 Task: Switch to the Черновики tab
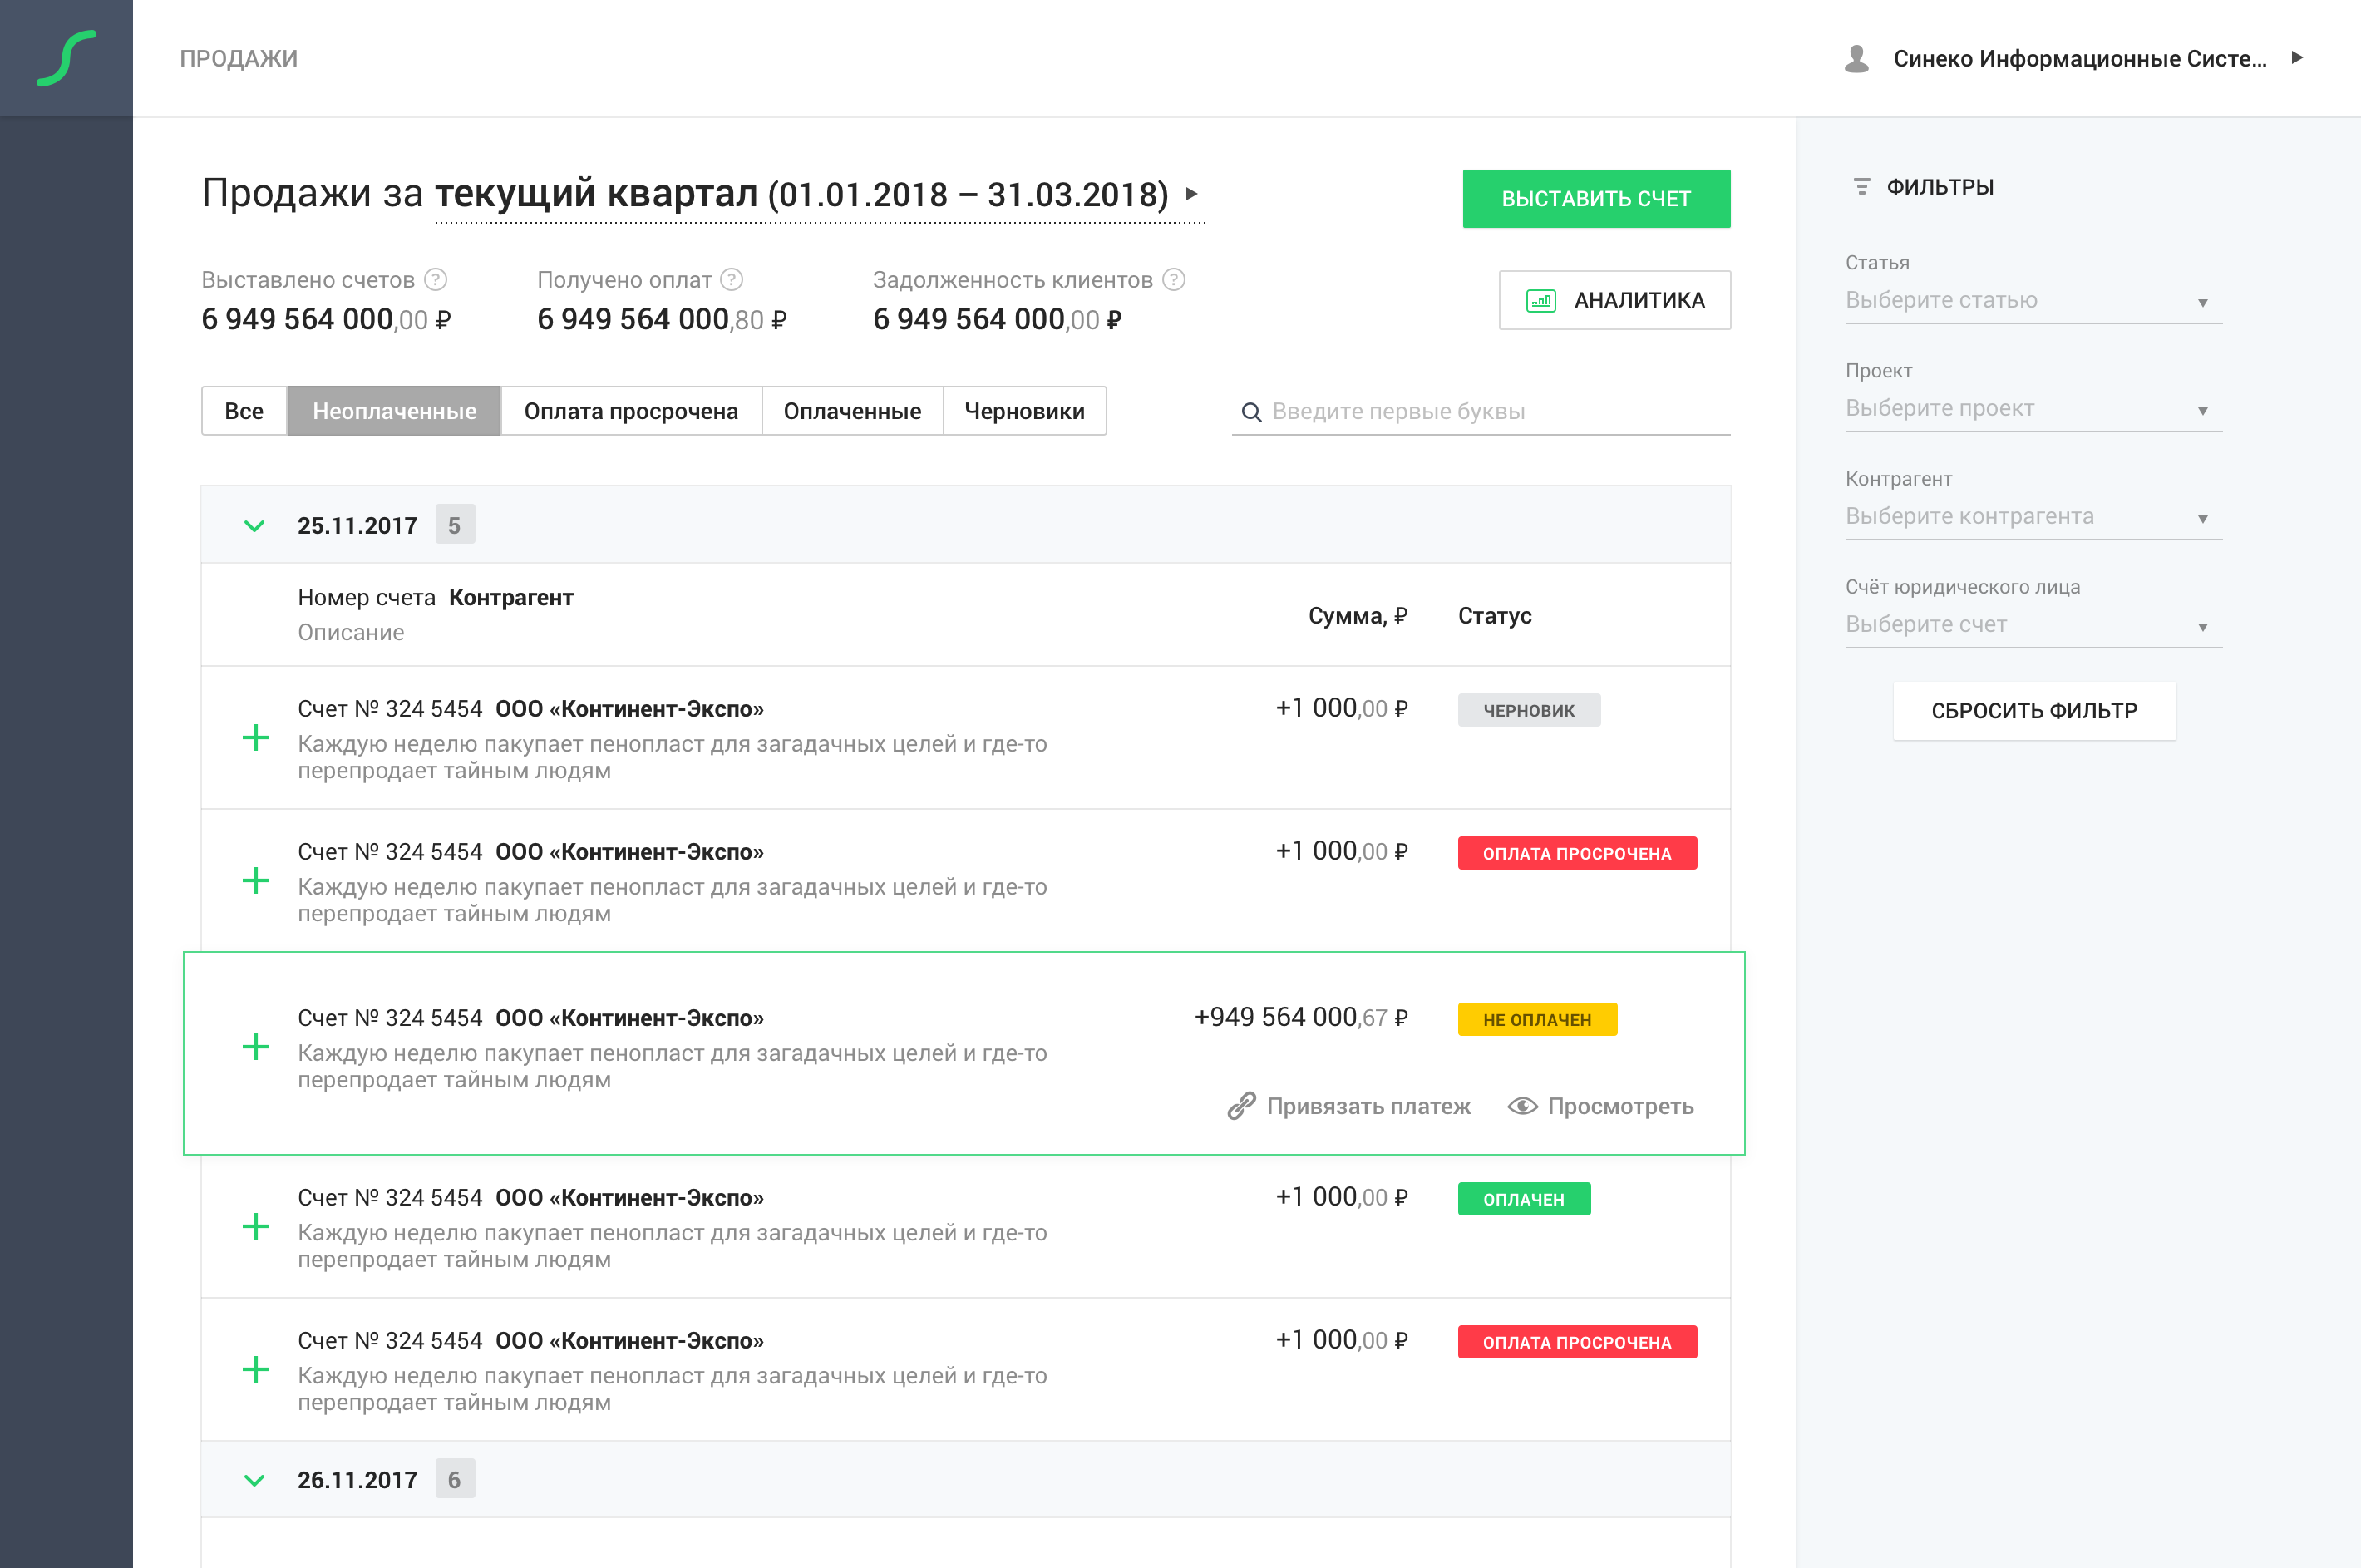coord(1024,411)
